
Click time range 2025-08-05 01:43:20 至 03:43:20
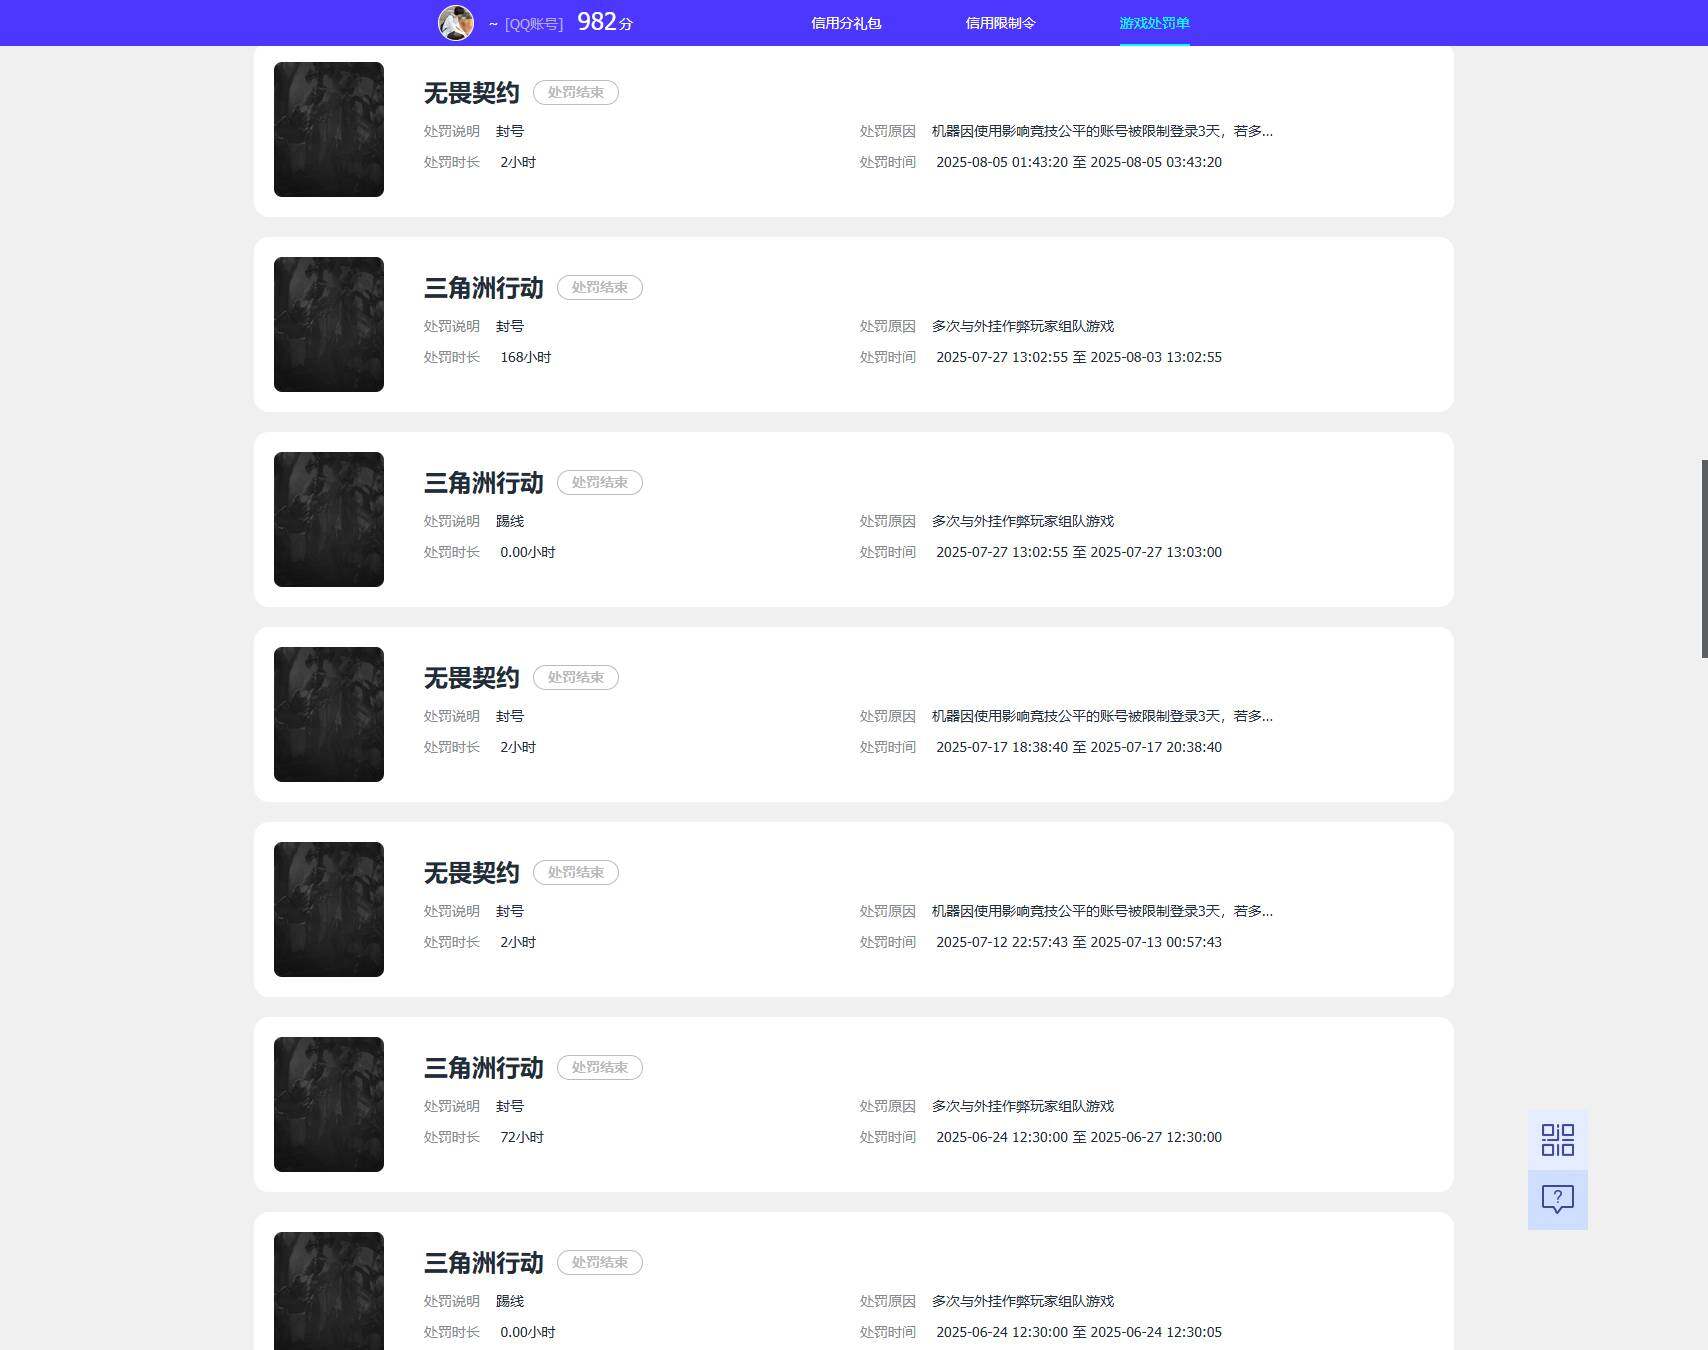point(1079,162)
